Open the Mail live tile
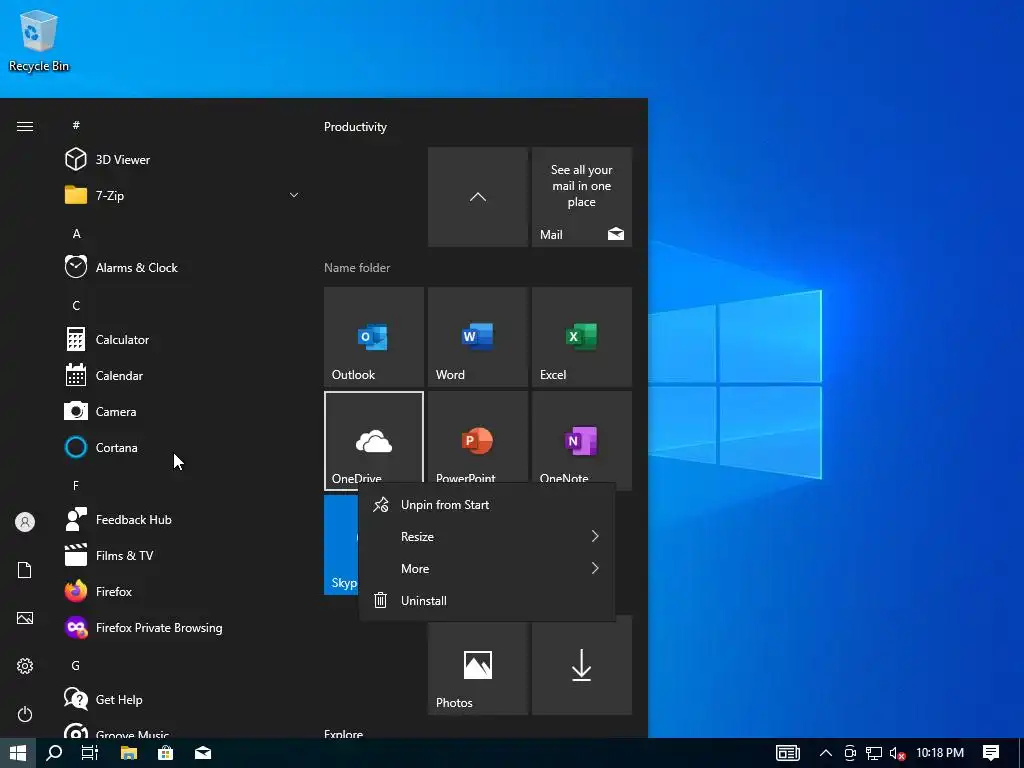The width and height of the screenshot is (1024, 768). tap(582, 197)
